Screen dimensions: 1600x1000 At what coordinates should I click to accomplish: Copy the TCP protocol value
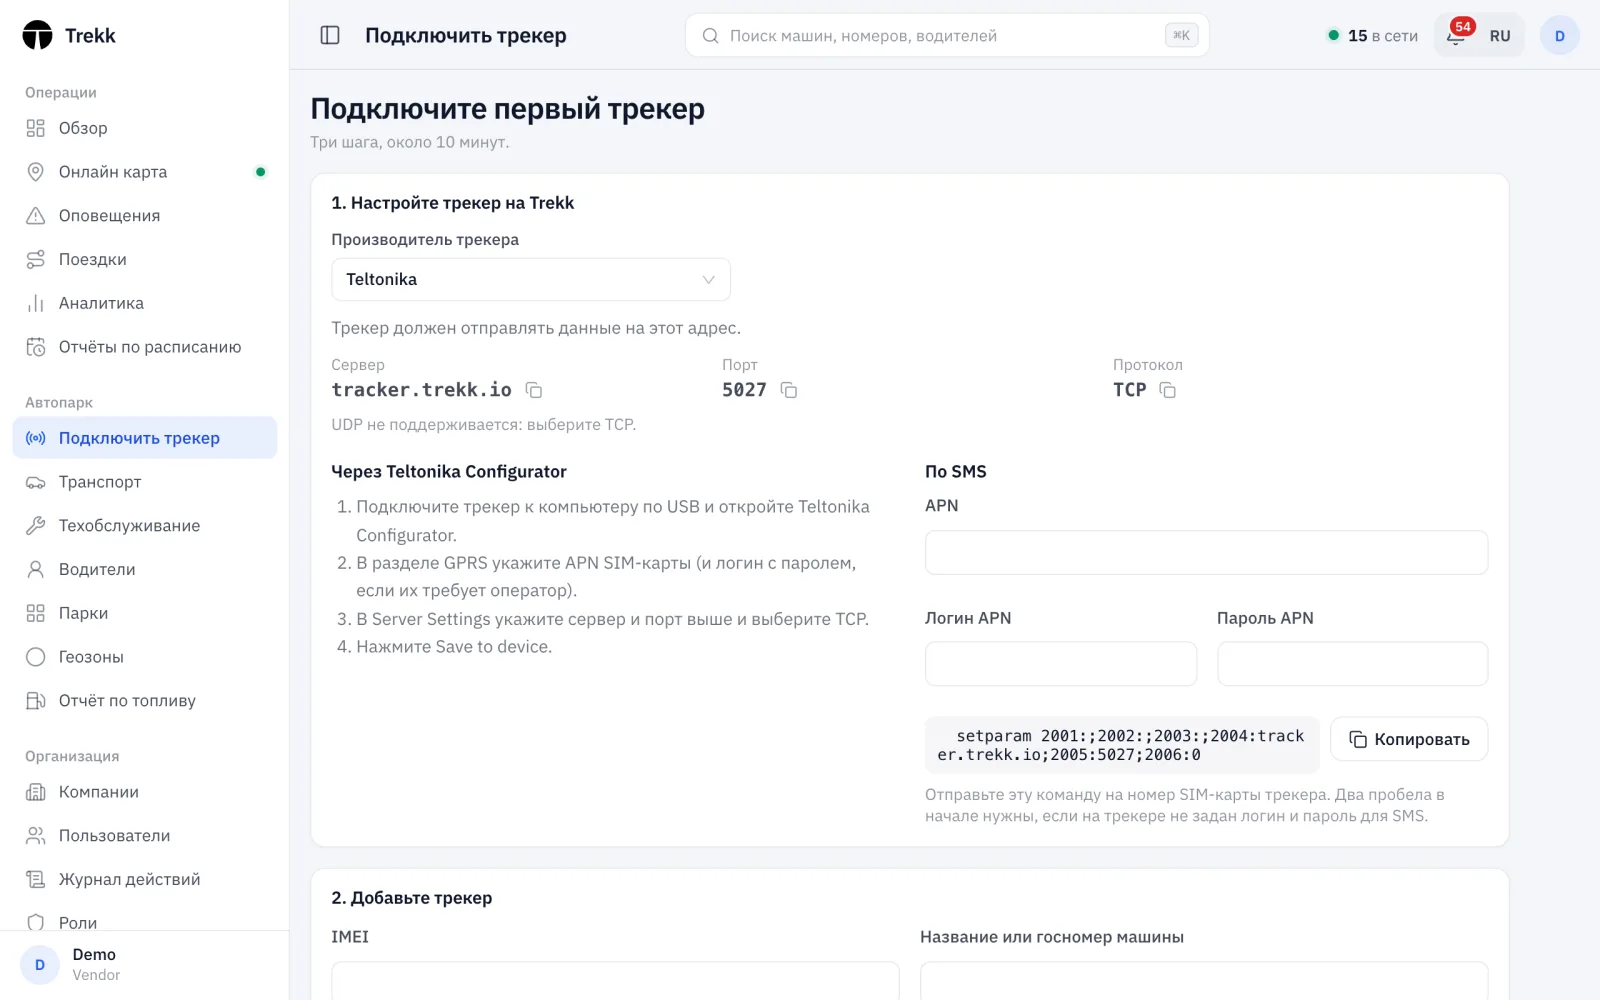point(1168,390)
